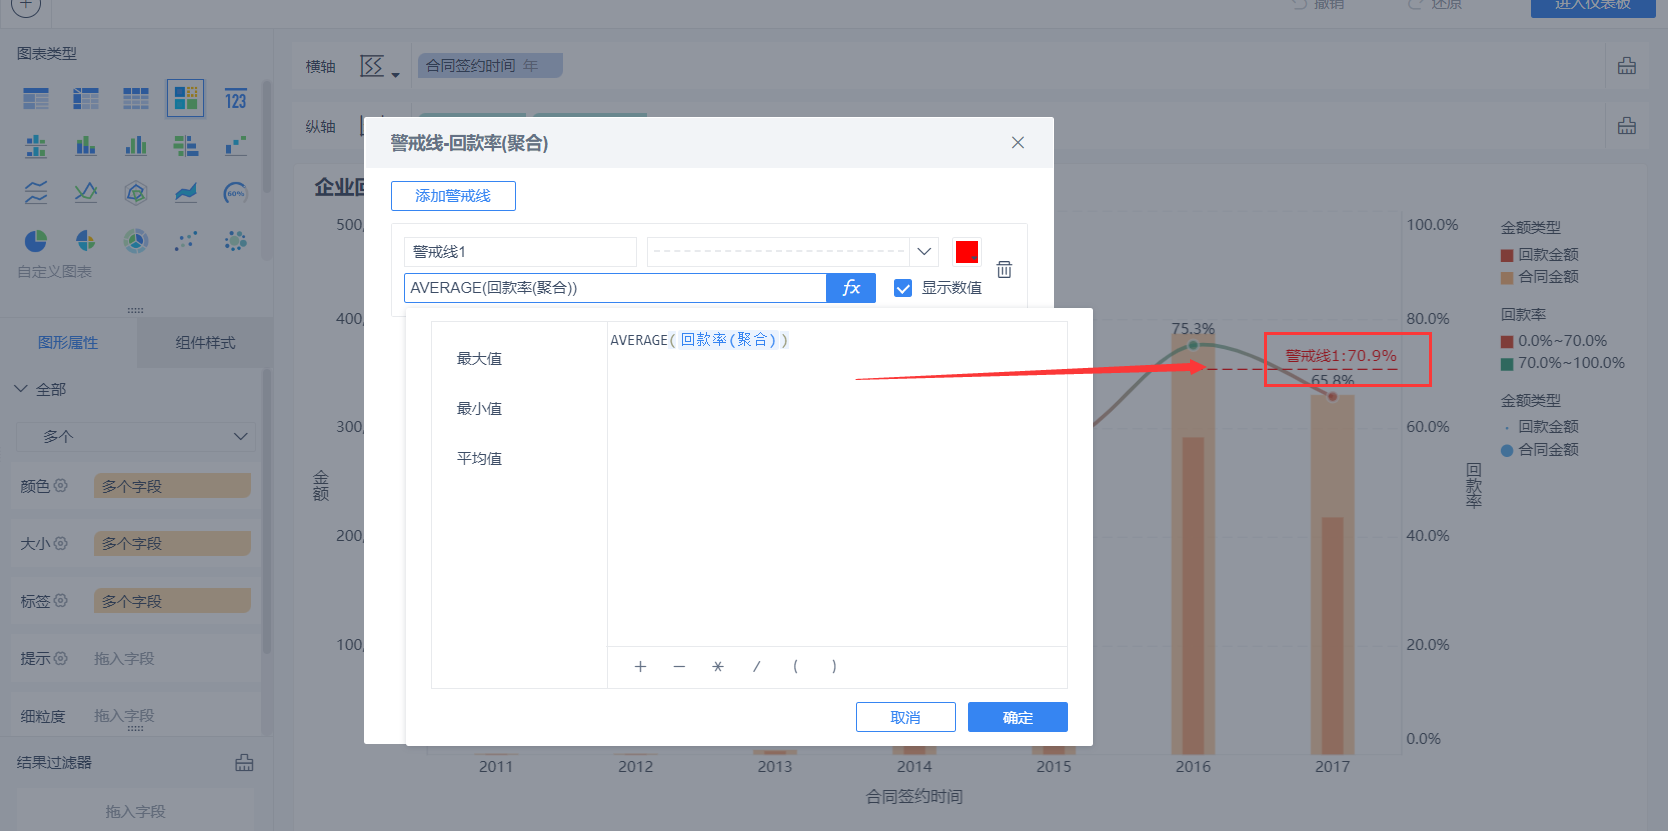
Task: Toggle the 70.0%~100.0% legend entry
Action: point(1562,363)
